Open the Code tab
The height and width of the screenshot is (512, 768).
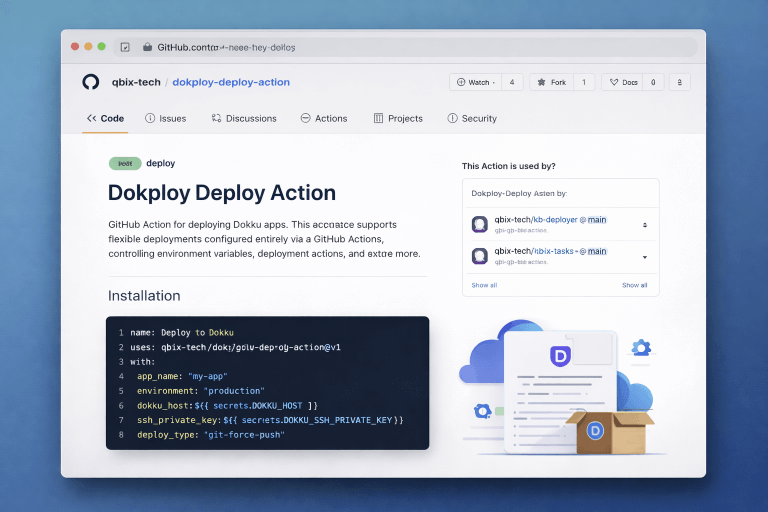pyautogui.click(x=105, y=118)
